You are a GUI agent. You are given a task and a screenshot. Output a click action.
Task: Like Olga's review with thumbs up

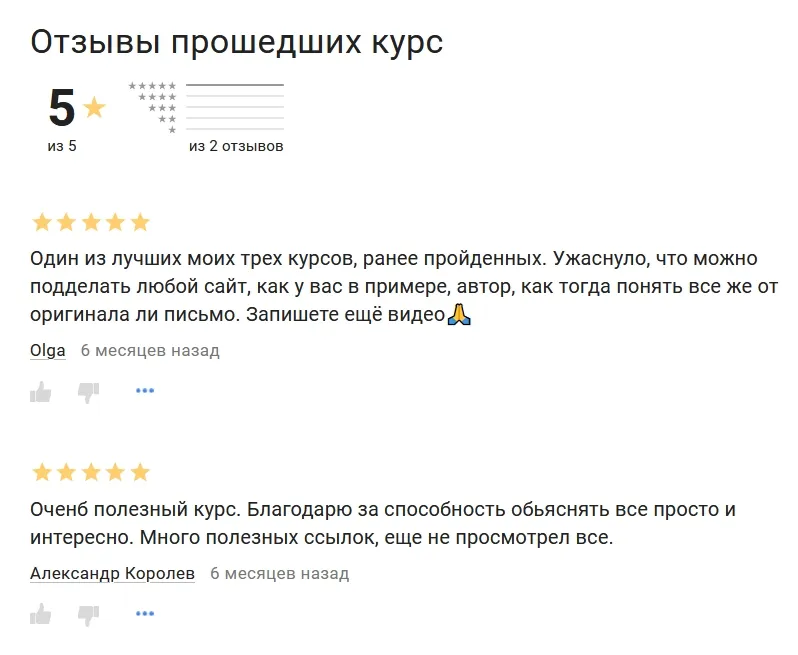41,391
